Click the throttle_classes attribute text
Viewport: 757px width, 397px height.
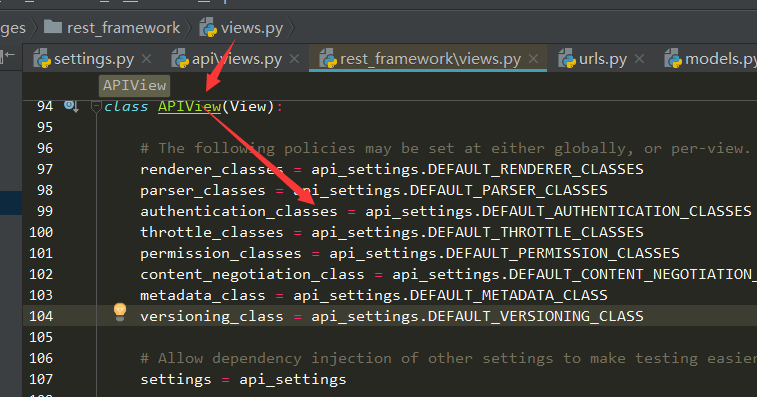(212, 232)
